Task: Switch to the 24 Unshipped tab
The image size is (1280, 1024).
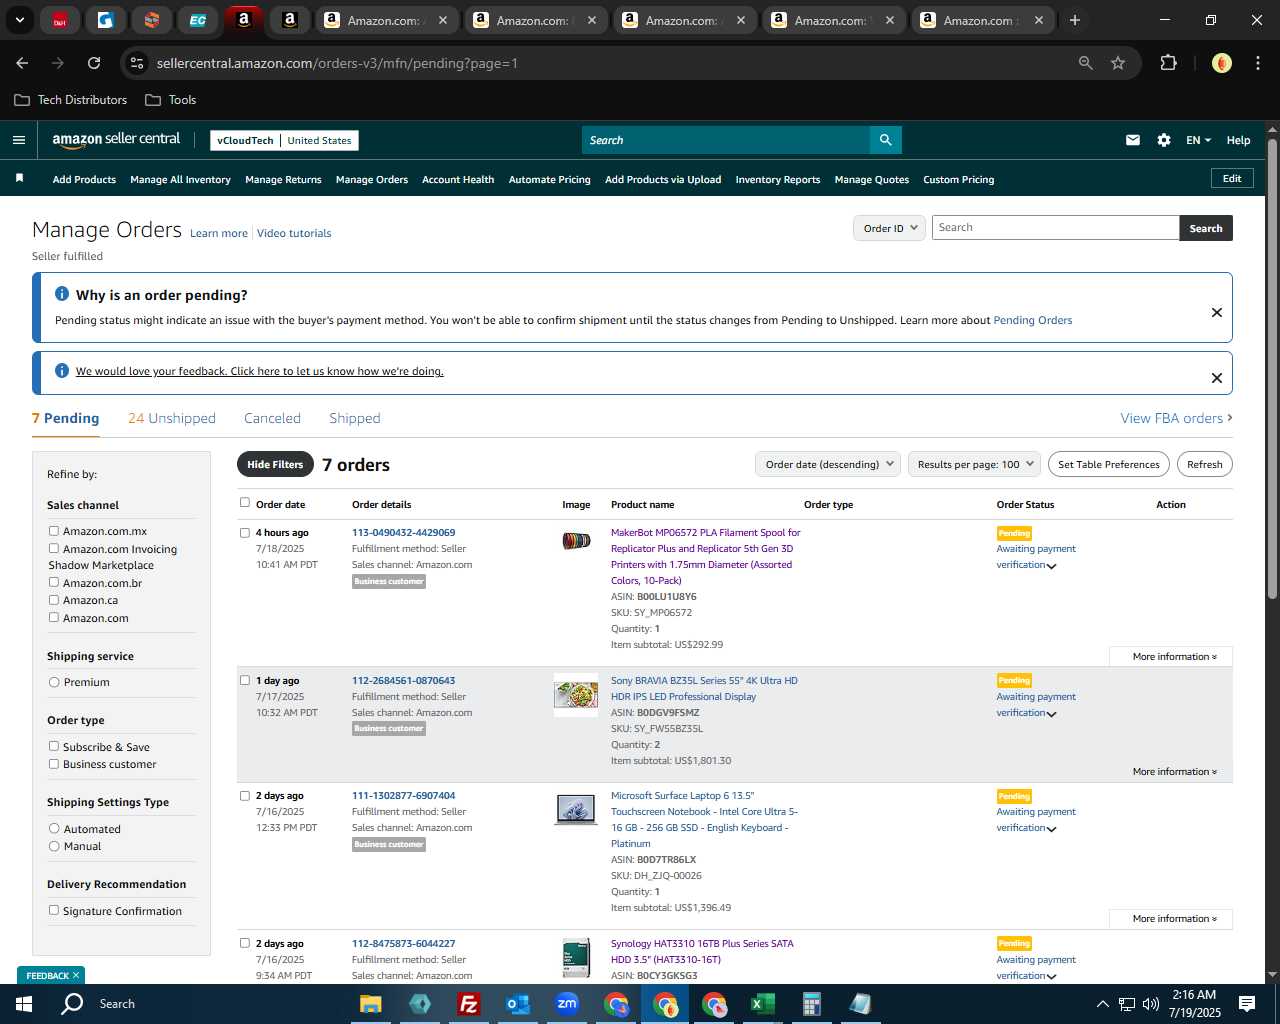Action: 172,418
